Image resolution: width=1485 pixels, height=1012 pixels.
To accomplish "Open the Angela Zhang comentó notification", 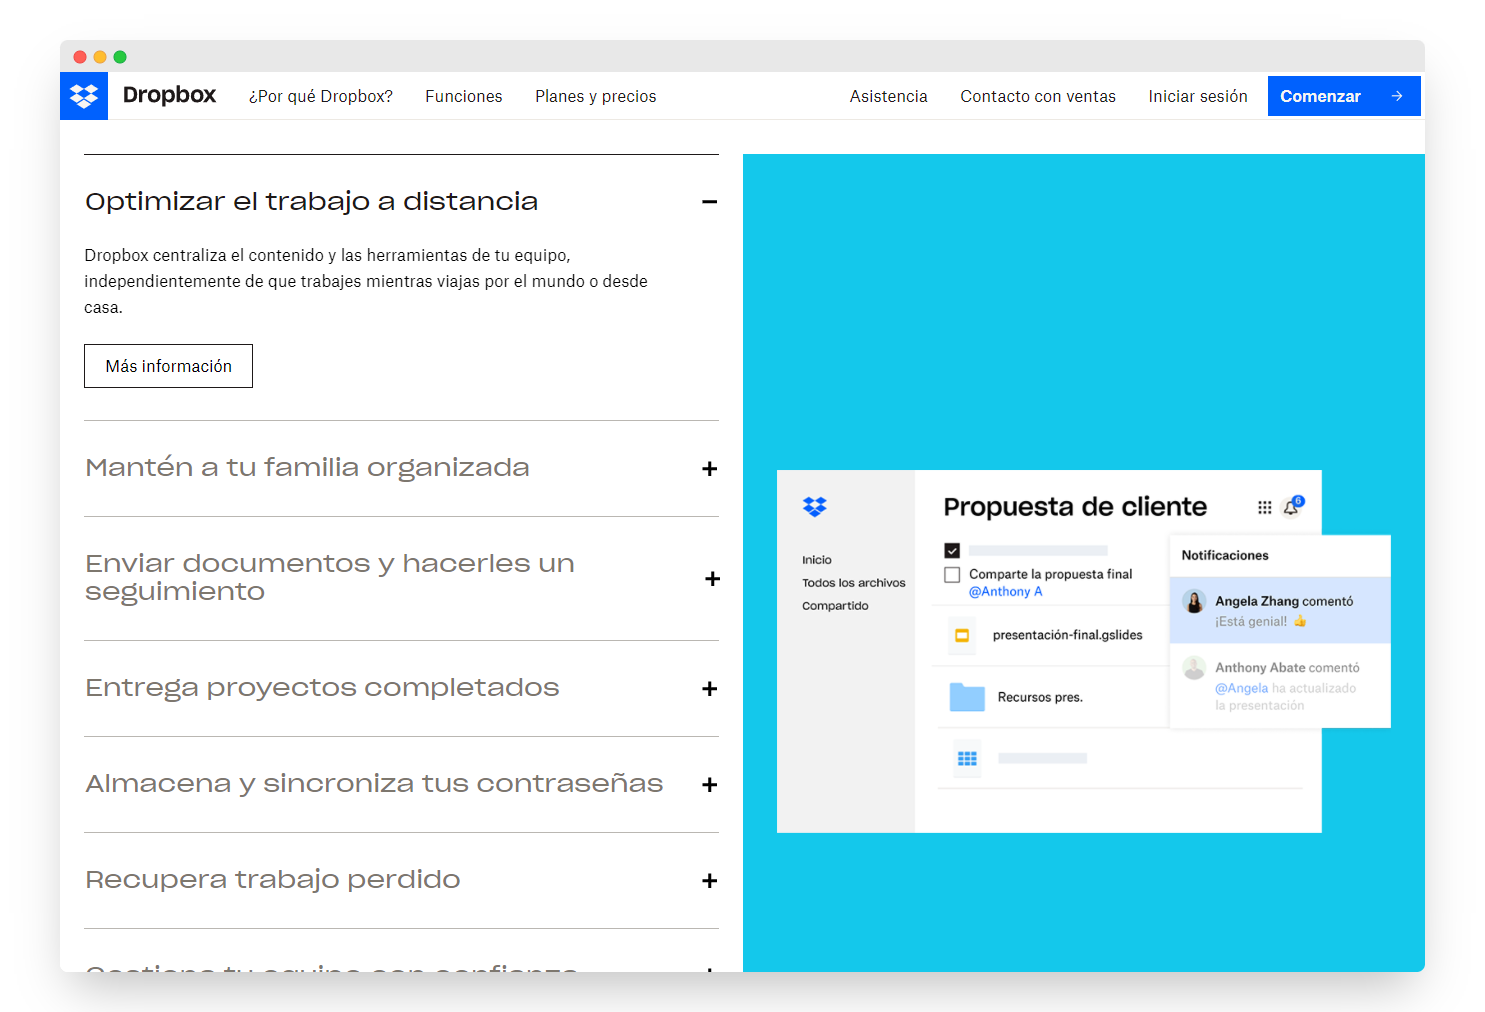I will tap(1280, 610).
